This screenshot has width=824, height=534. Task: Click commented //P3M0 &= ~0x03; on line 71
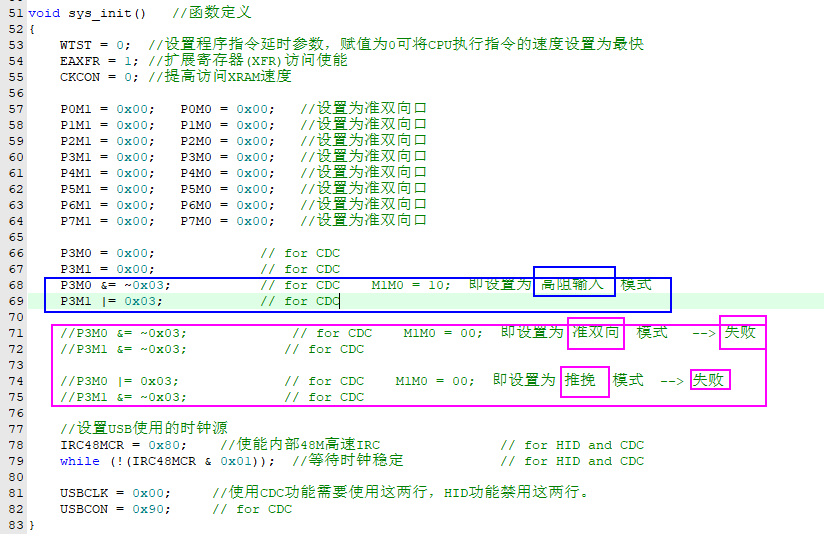click(123, 333)
